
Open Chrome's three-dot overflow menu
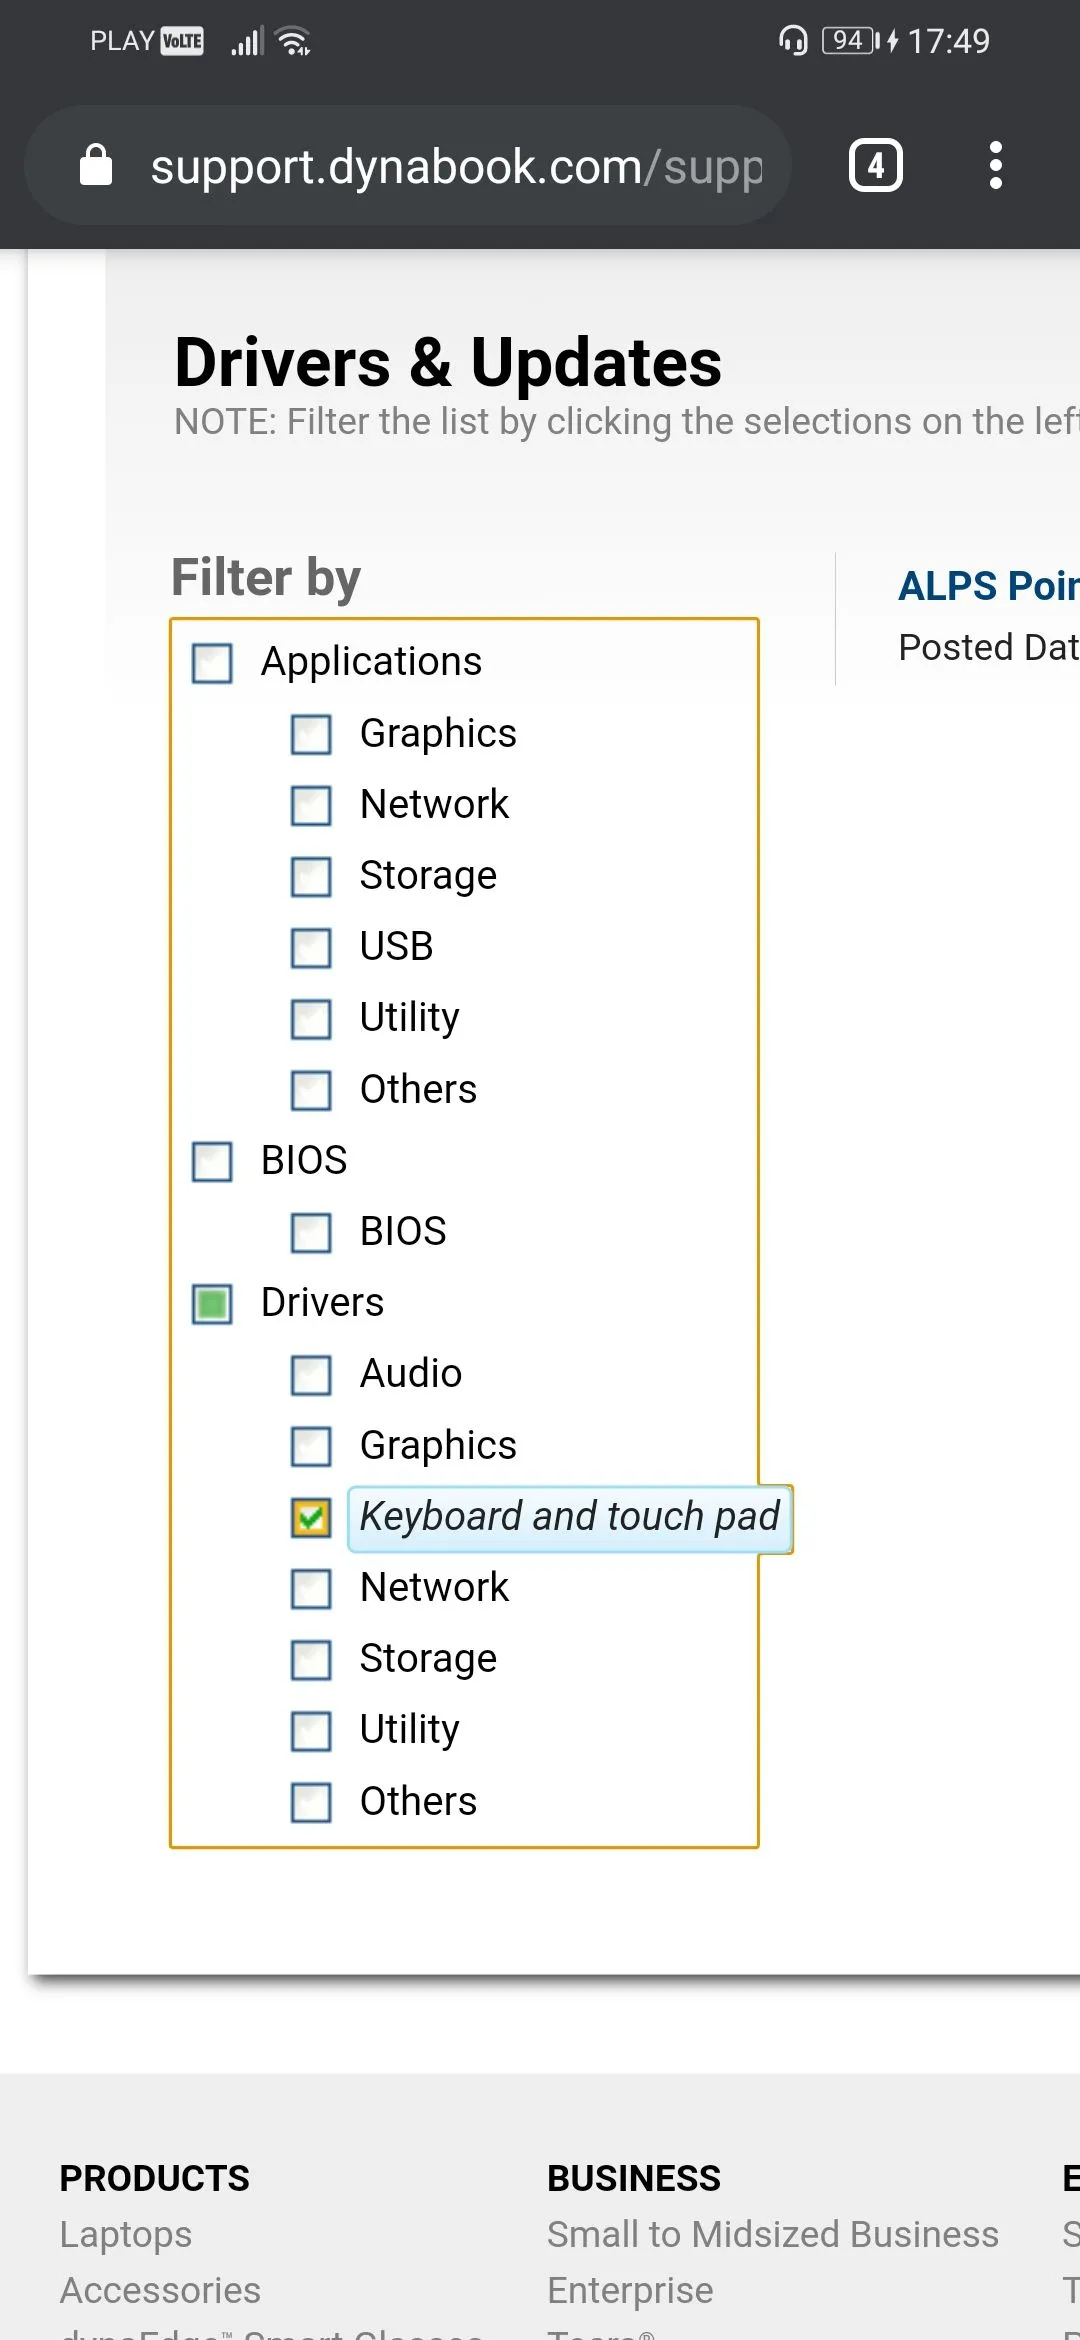(995, 165)
